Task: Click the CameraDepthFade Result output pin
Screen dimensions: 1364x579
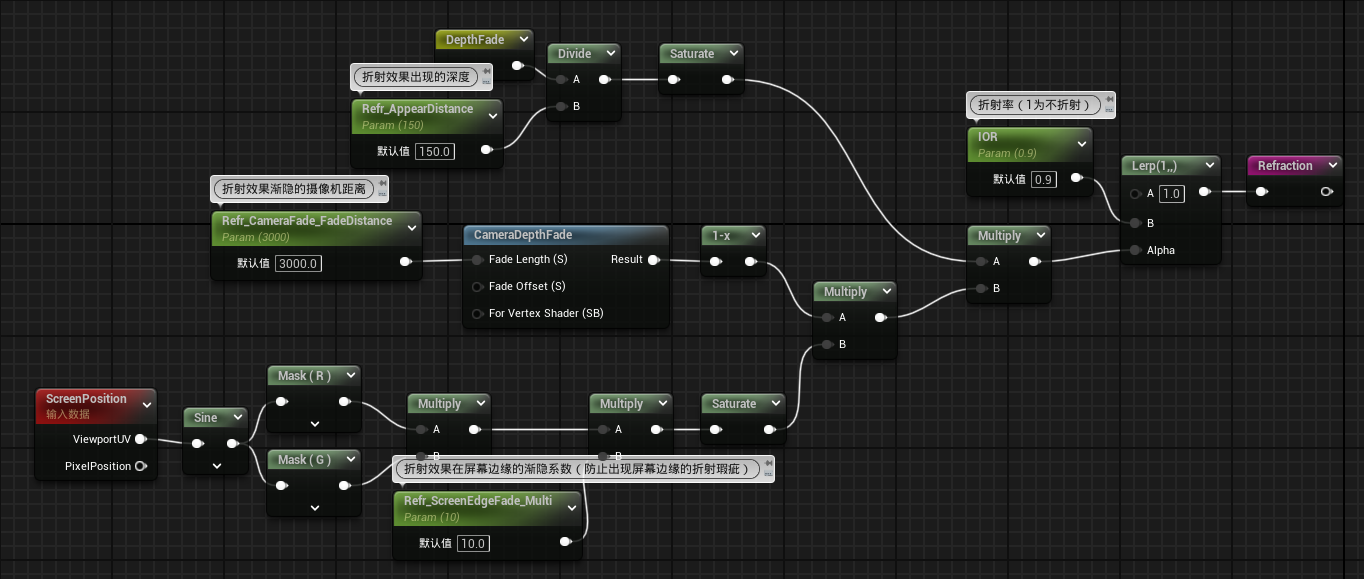Action: point(653,260)
